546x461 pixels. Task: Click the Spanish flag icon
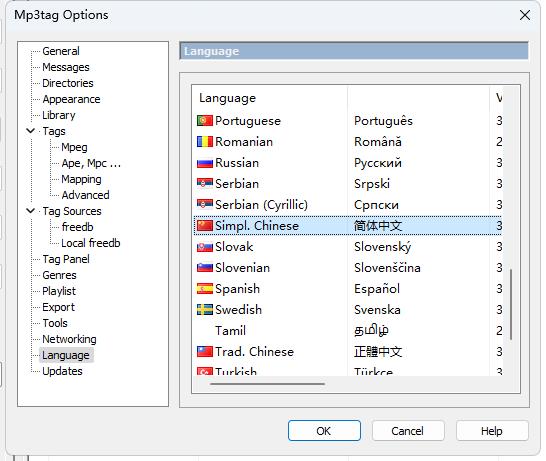tap(205, 289)
